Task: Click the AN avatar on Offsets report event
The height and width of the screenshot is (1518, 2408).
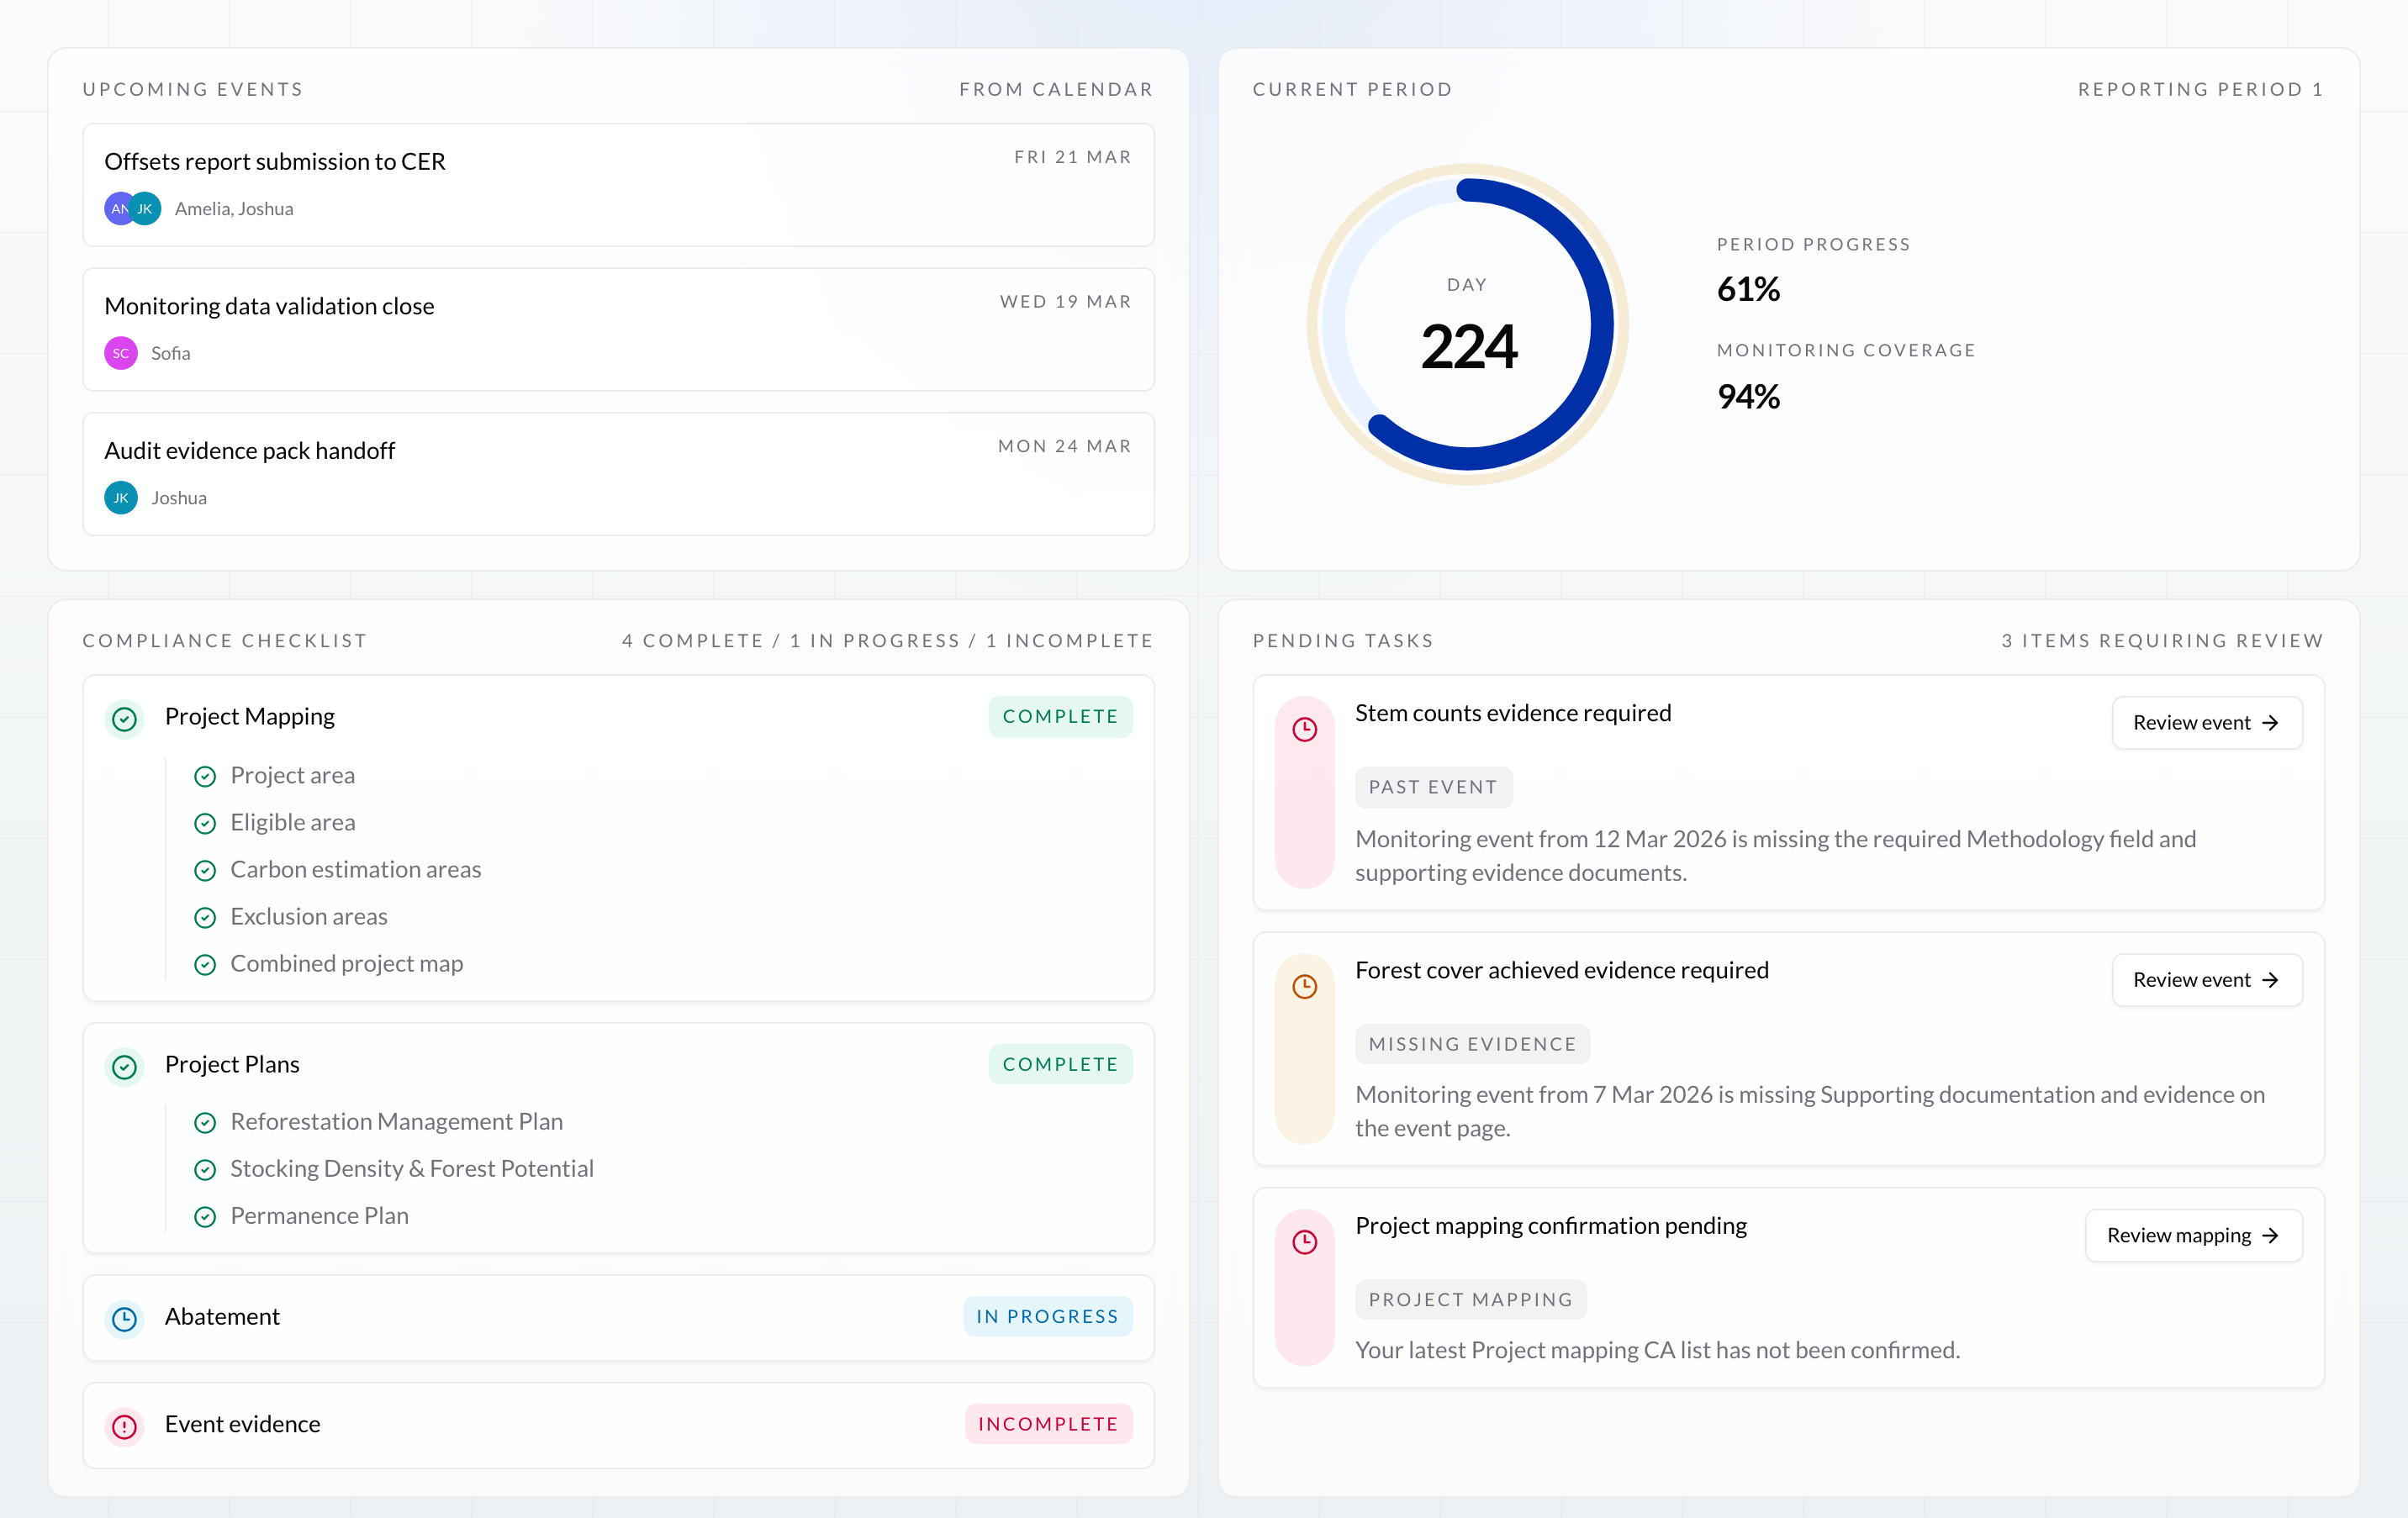Action: click(119, 209)
